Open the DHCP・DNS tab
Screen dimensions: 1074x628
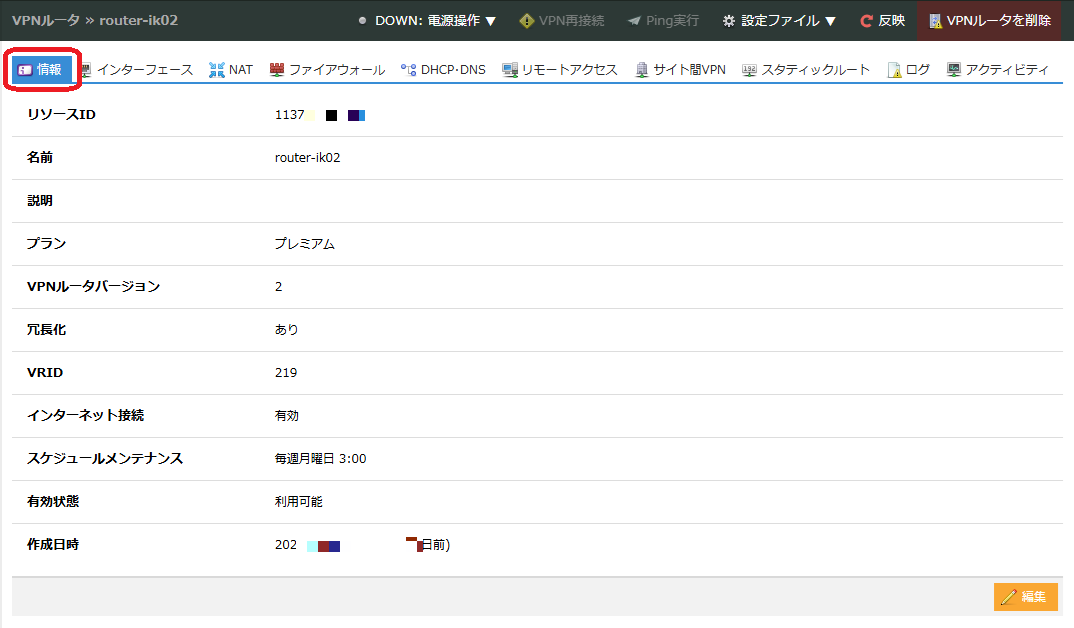click(443, 69)
